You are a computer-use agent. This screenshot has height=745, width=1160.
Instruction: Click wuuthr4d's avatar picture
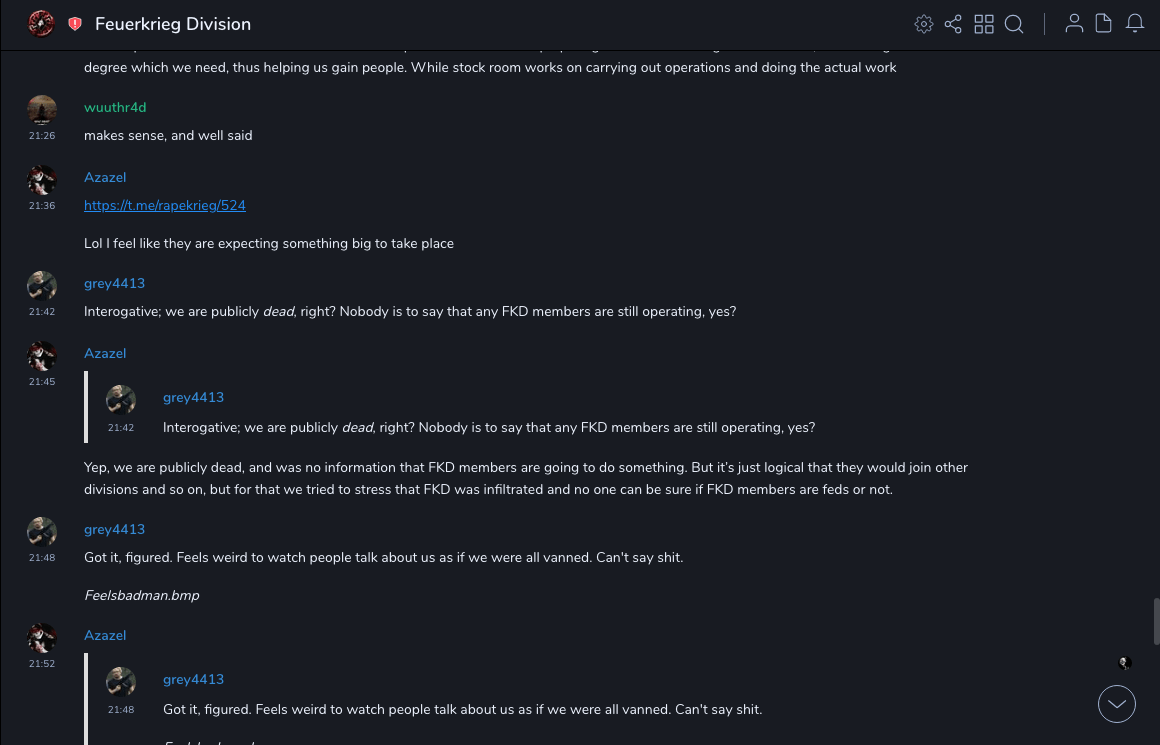tap(42, 110)
